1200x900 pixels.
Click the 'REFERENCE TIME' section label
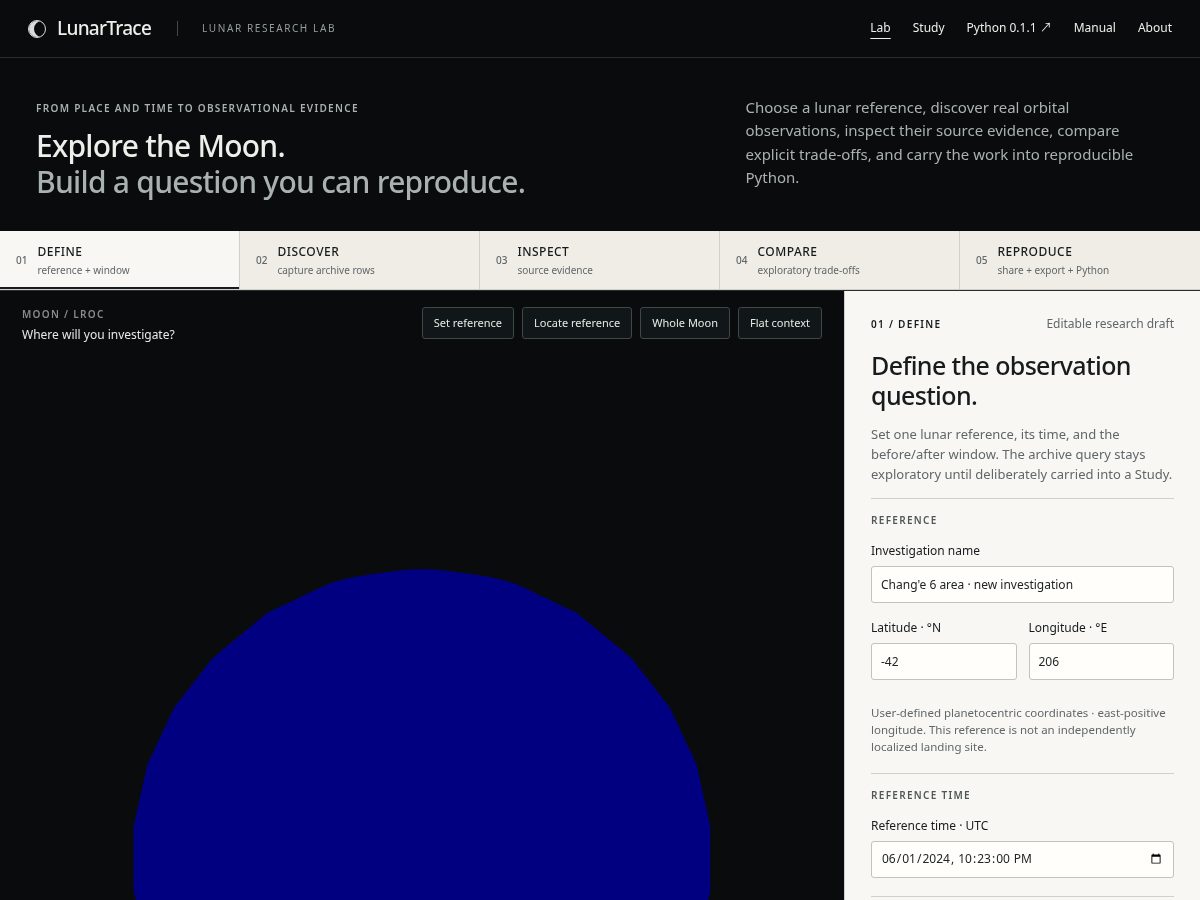click(921, 795)
